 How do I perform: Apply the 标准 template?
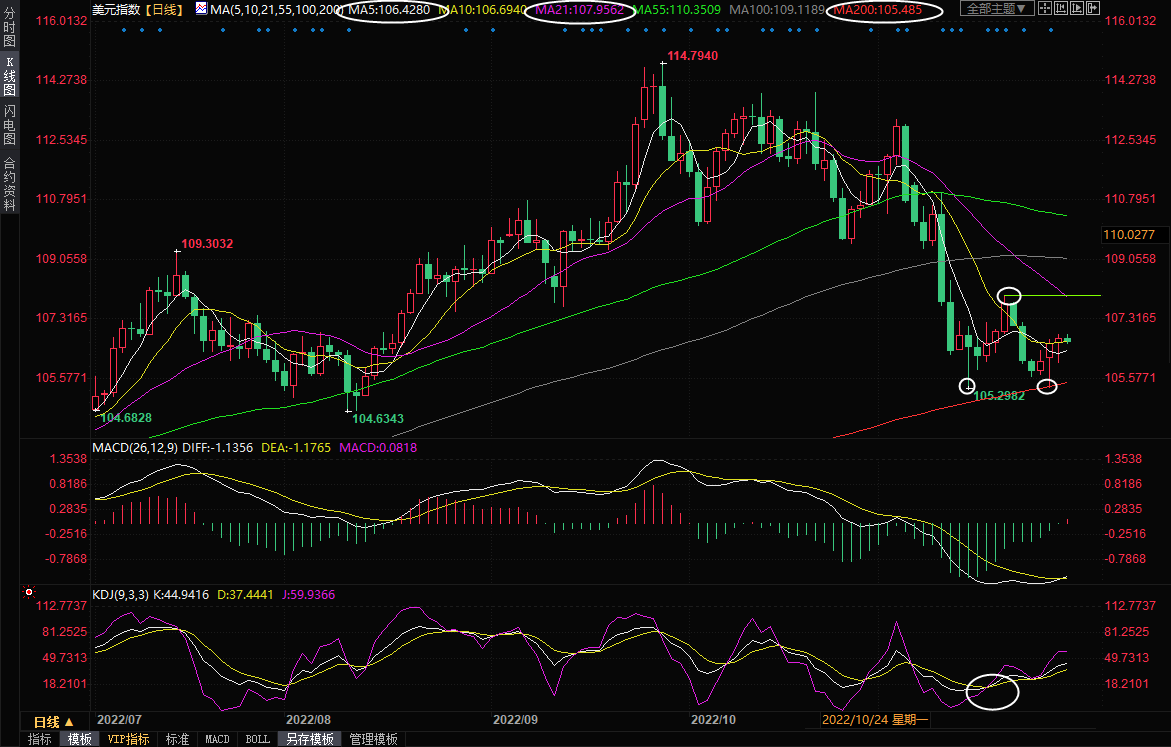[177, 739]
